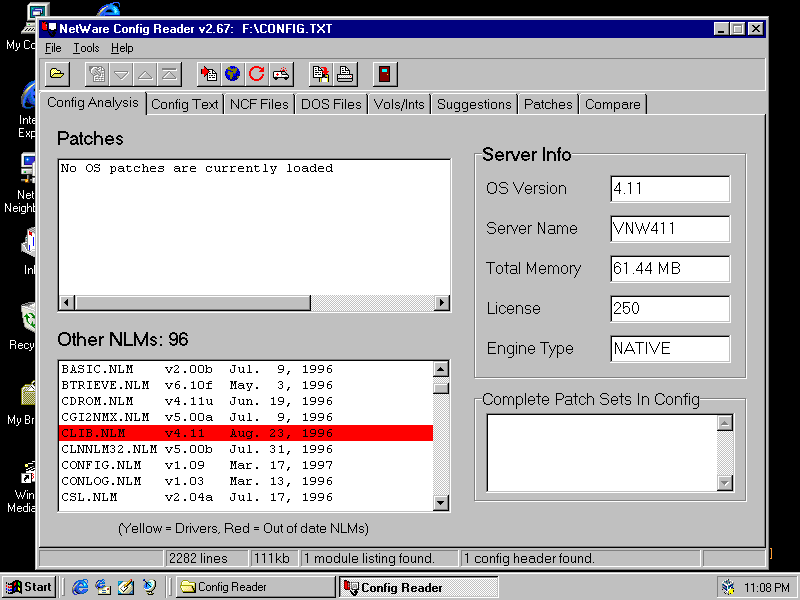Image resolution: width=800 pixels, height=600 pixels.
Task: Click the save report document icon
Action: [321, 74]
